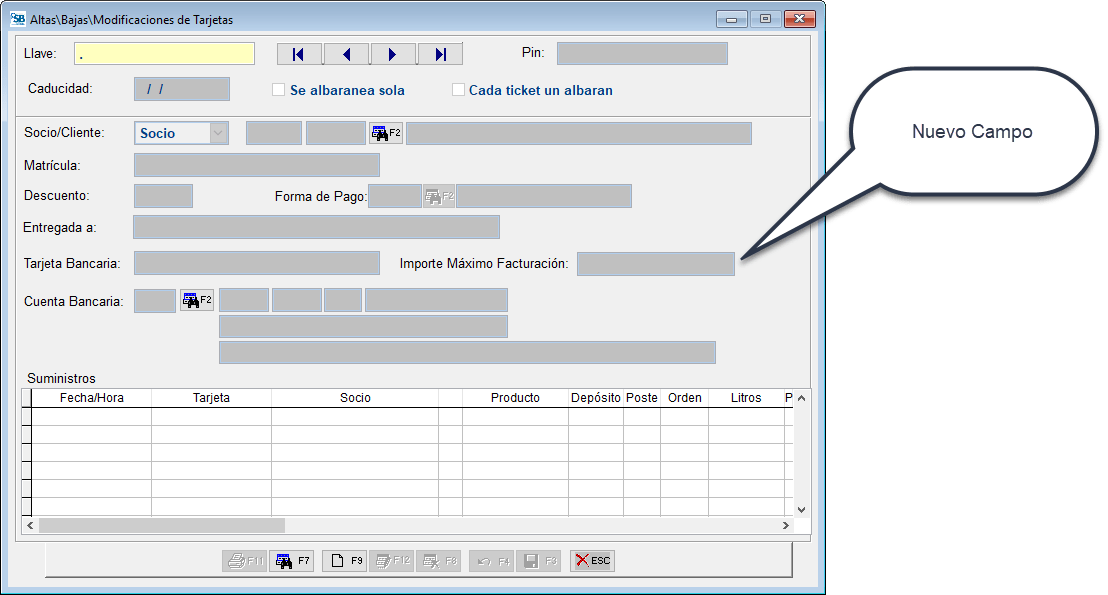Click the Importe Máximo Facturación field

tap(655, 264)
